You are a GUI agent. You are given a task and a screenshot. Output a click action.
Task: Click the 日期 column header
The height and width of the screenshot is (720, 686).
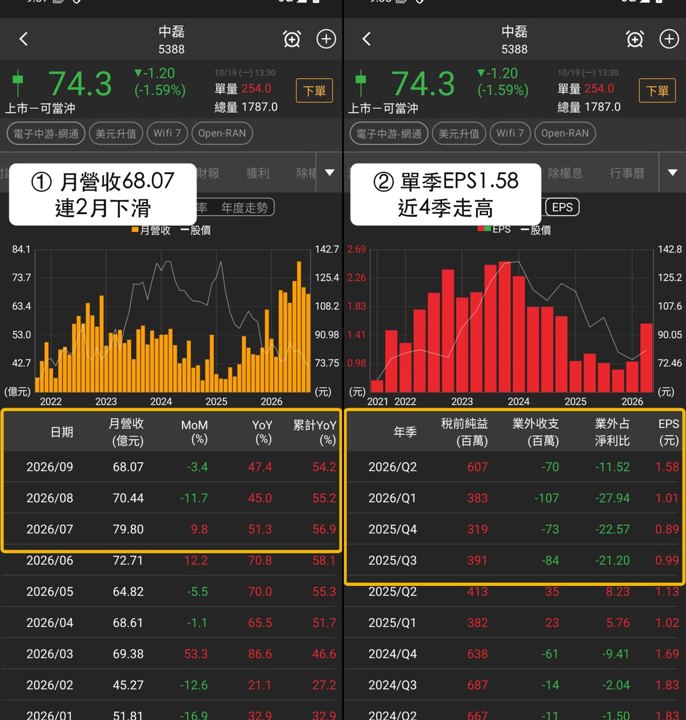62,432
